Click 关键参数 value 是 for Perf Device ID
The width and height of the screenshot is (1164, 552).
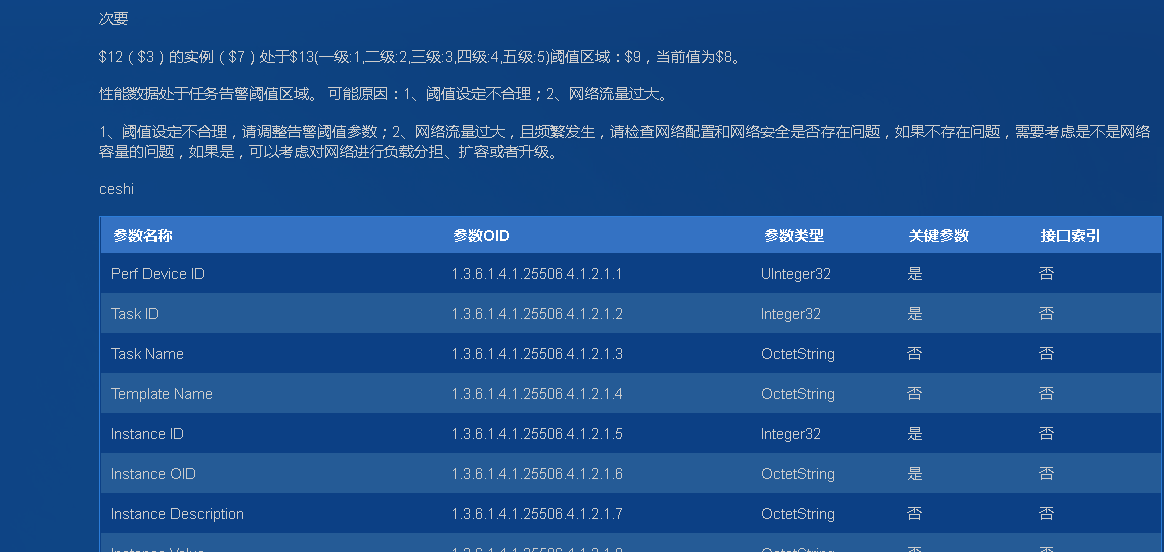(915, 274)
